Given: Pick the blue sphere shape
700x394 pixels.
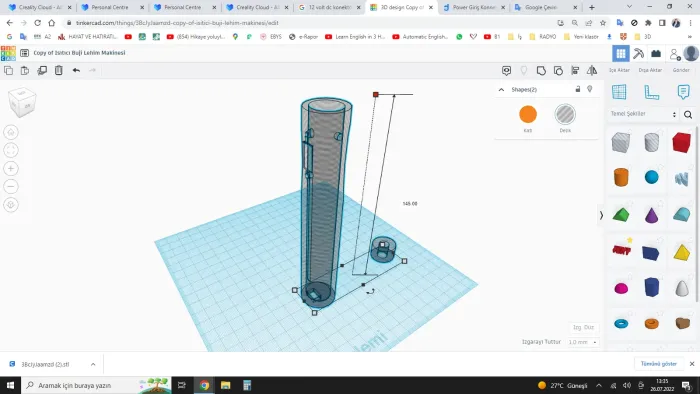Looking at the screenshot, I should [x=651, y=177].
